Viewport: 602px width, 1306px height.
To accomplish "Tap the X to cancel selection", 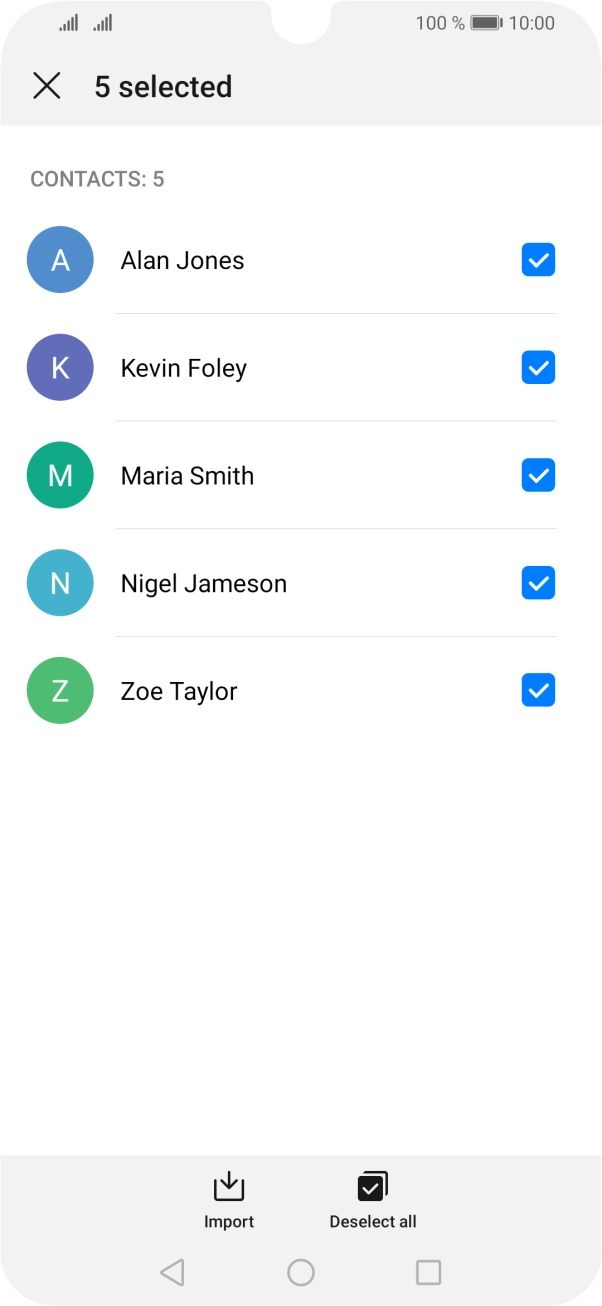I will point(47,86).
